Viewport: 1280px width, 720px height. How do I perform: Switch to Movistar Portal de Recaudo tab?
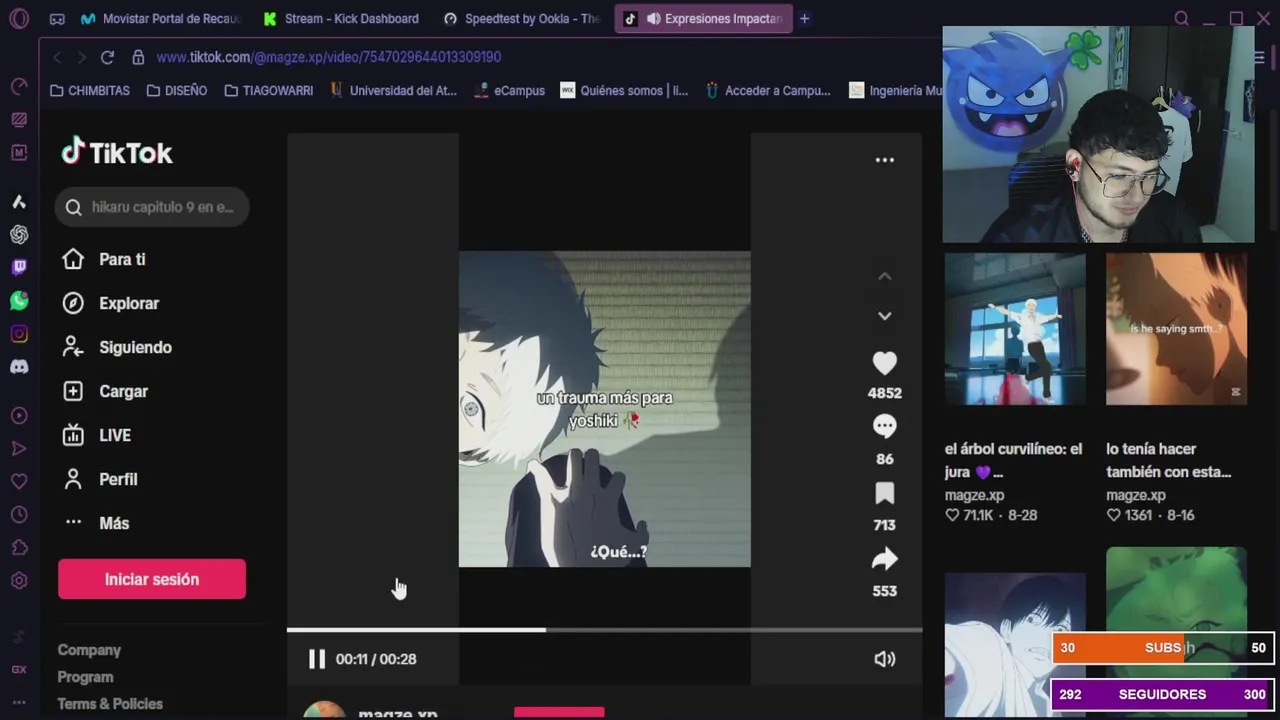coord(161,18)
